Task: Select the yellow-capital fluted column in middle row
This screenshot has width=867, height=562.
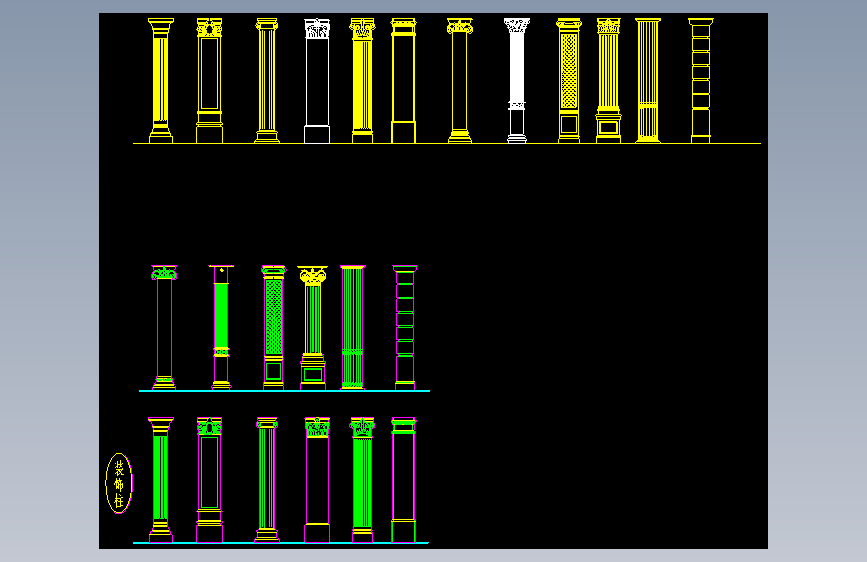Action: tap(312, 327)
